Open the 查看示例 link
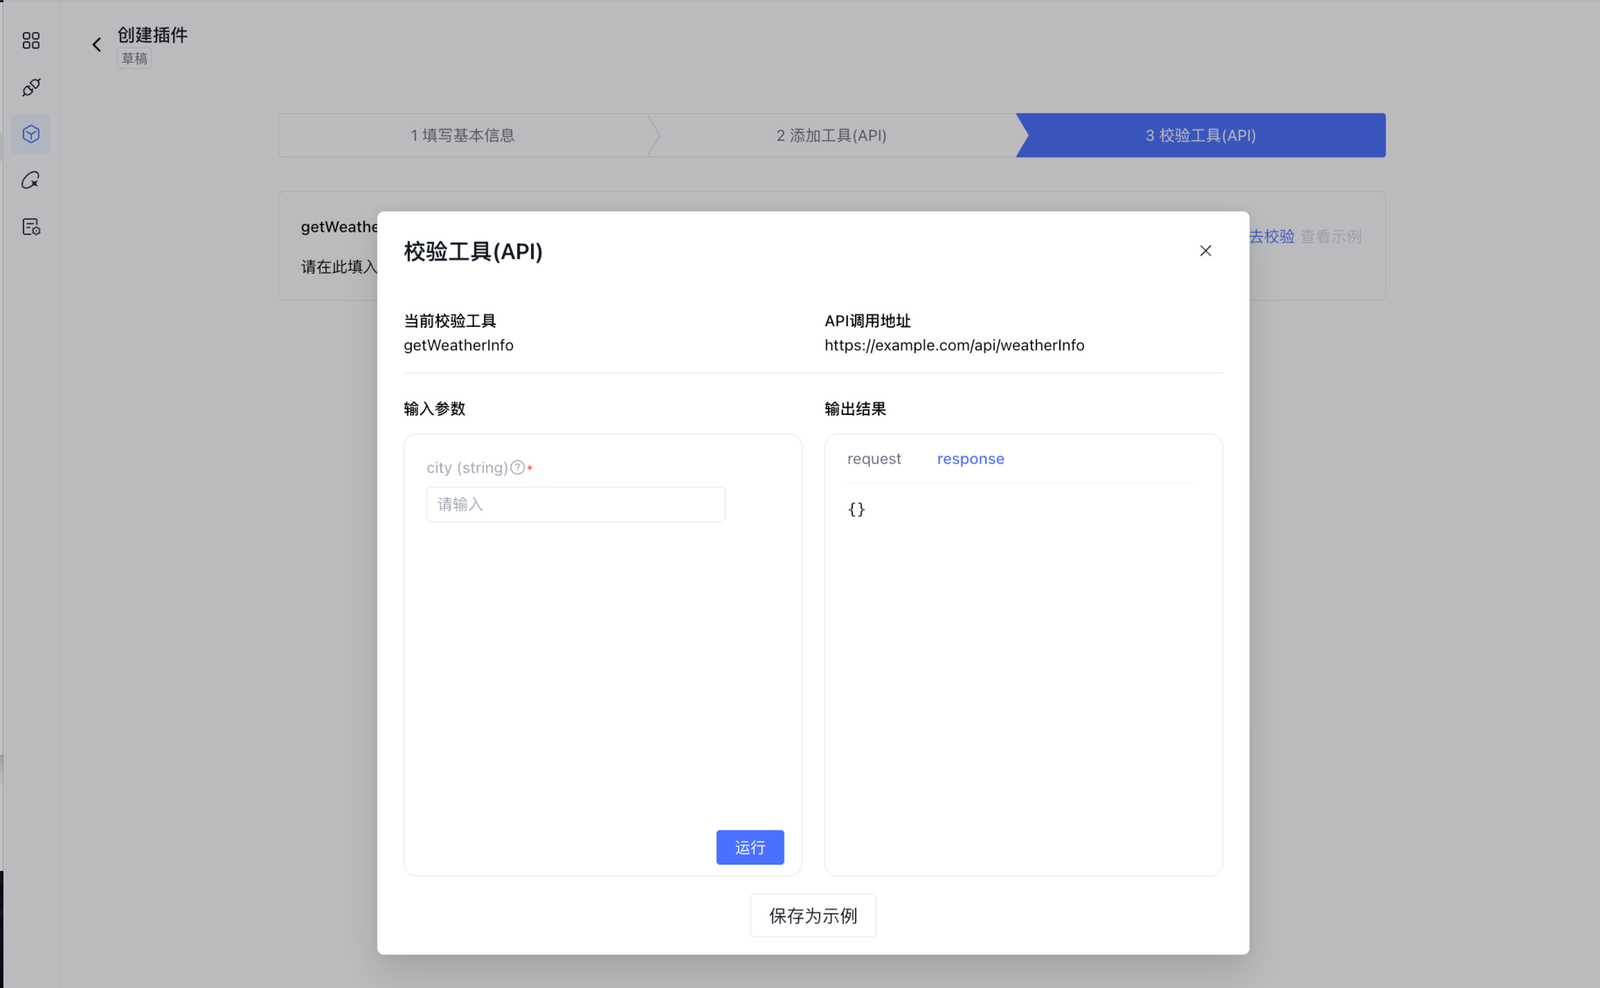 1330,237
